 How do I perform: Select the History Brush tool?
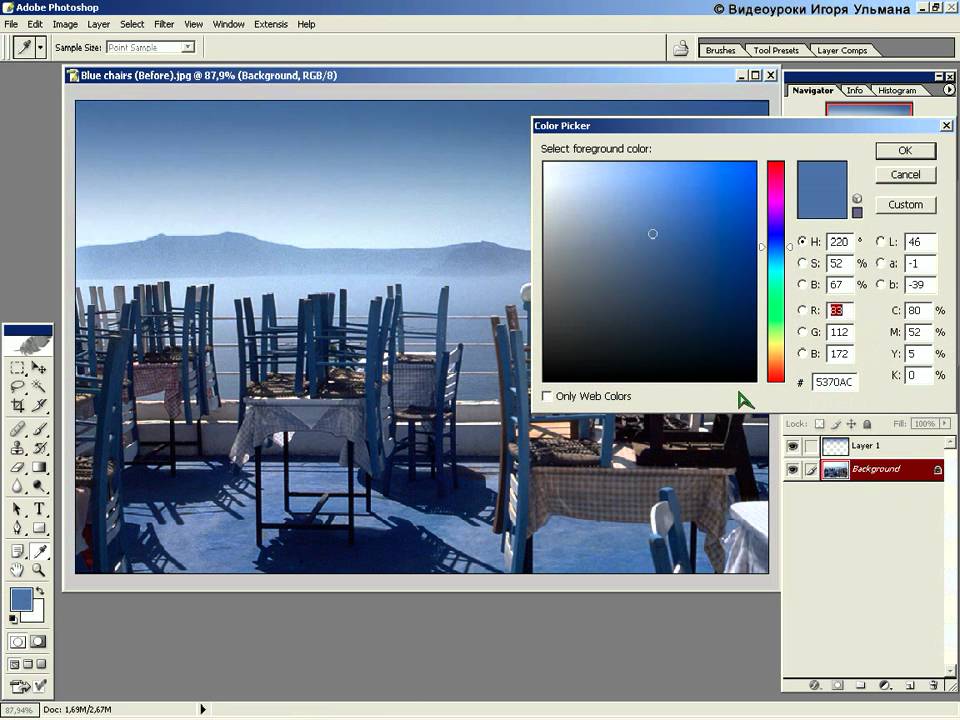[39, 448]
